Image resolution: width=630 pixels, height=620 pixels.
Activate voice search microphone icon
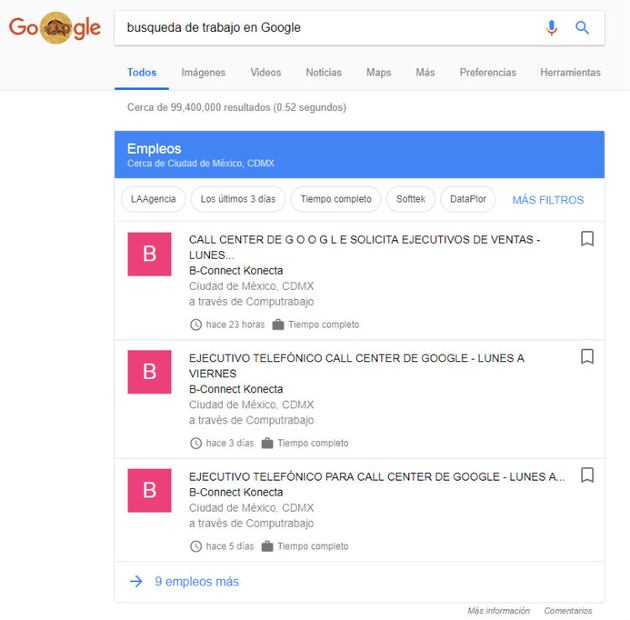[552, 28]
